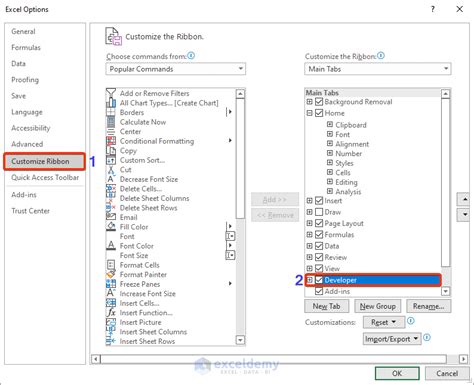Screen dimensions: 474x385
Task: Click the Custom Sort icon
Action: (x=111, y=160)
